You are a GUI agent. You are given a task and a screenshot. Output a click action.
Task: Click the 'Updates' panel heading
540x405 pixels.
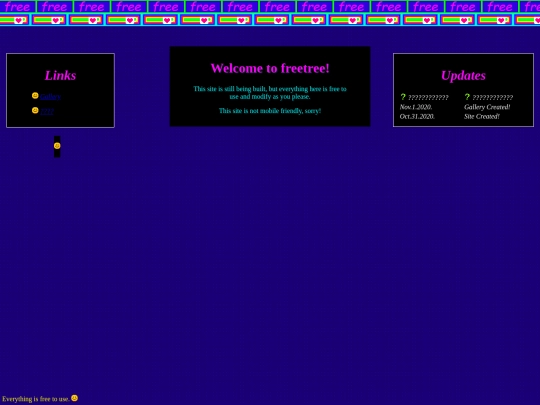463,75
